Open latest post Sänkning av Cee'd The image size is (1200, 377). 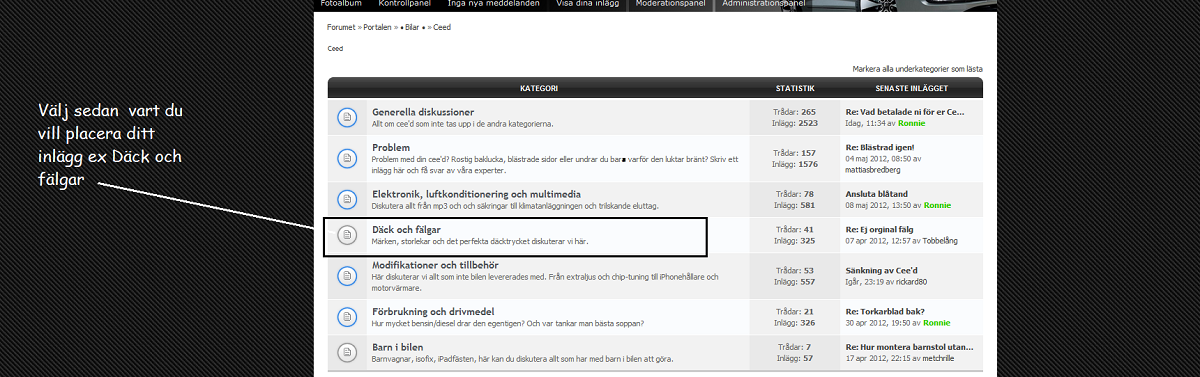[x=881, y=270]
